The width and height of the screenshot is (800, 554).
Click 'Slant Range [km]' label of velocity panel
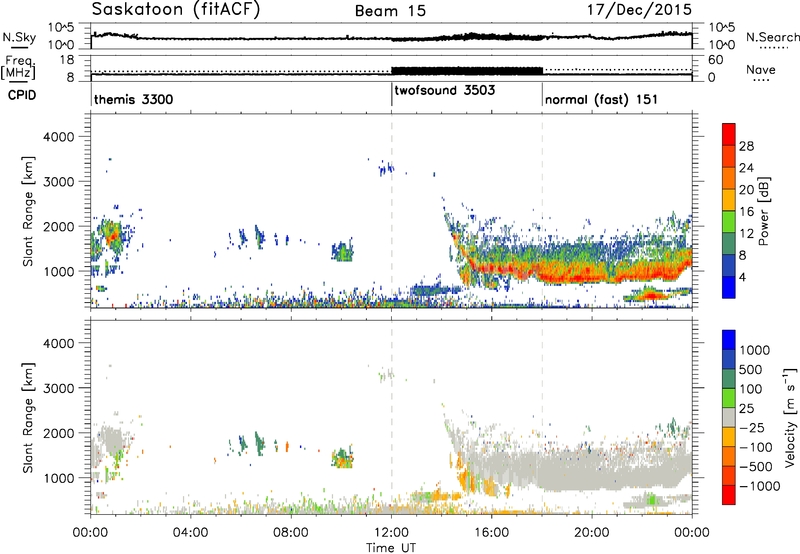28,418
